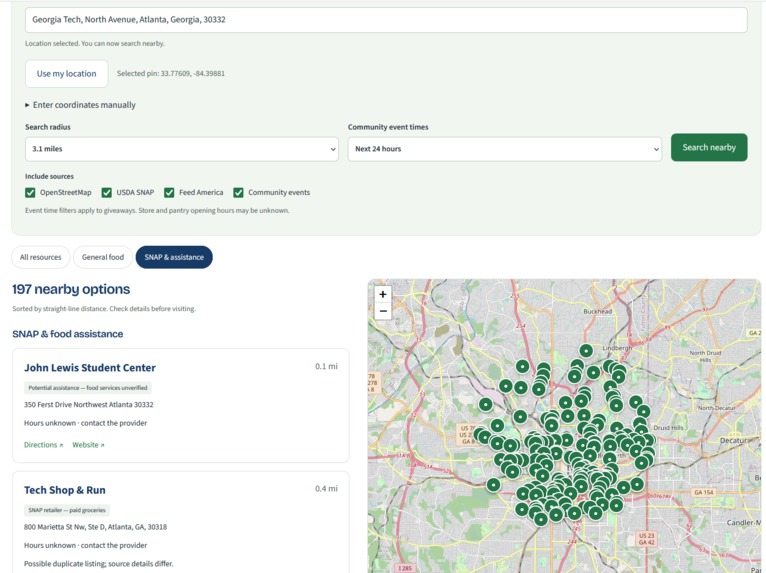Click the SNAP retailer paid groceries tag
This screenshot has width=766, height=573.
67,510
